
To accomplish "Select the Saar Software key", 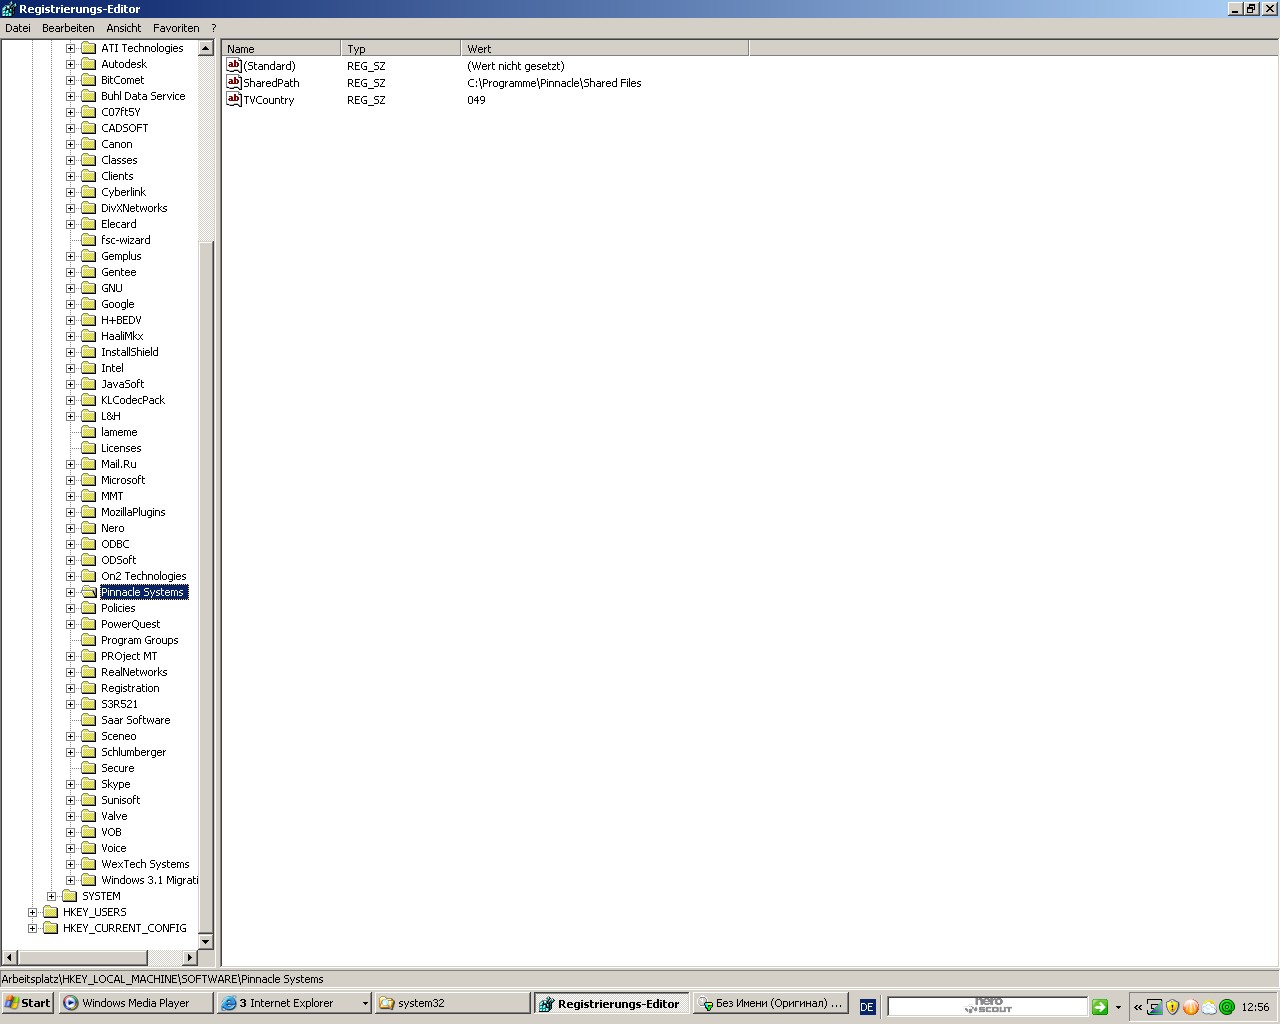I will (x=136, y=720).
